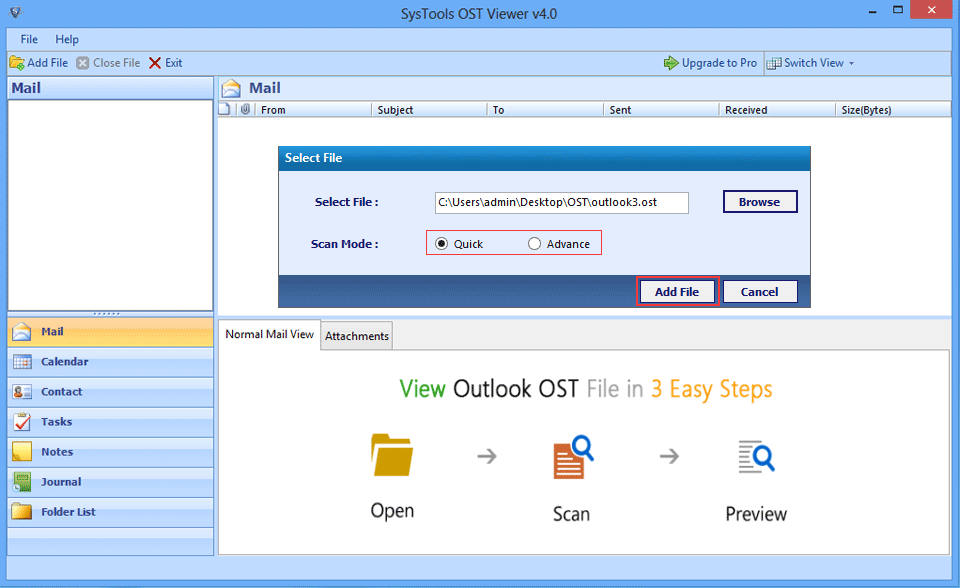Click the red Exit X icon
Viewport: 960px width, 588px height.
point(155,63)
